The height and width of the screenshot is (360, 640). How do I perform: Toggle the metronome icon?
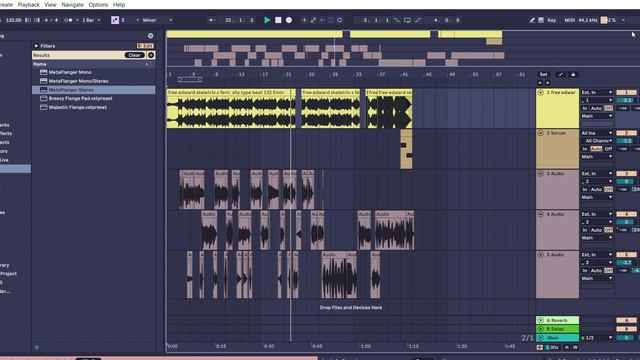69,20
